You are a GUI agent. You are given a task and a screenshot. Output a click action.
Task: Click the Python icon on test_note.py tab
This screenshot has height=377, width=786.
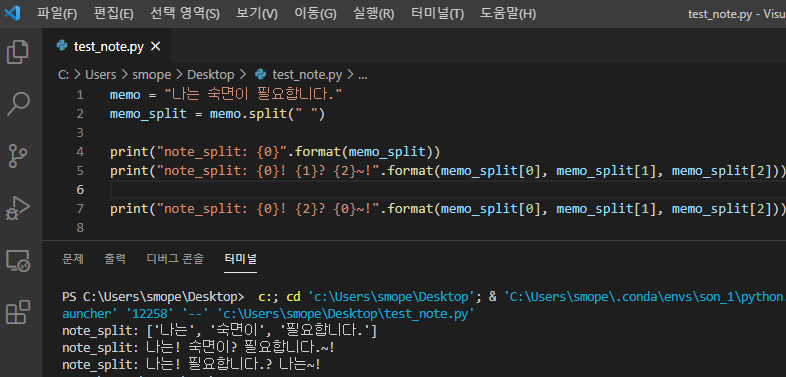62,47
